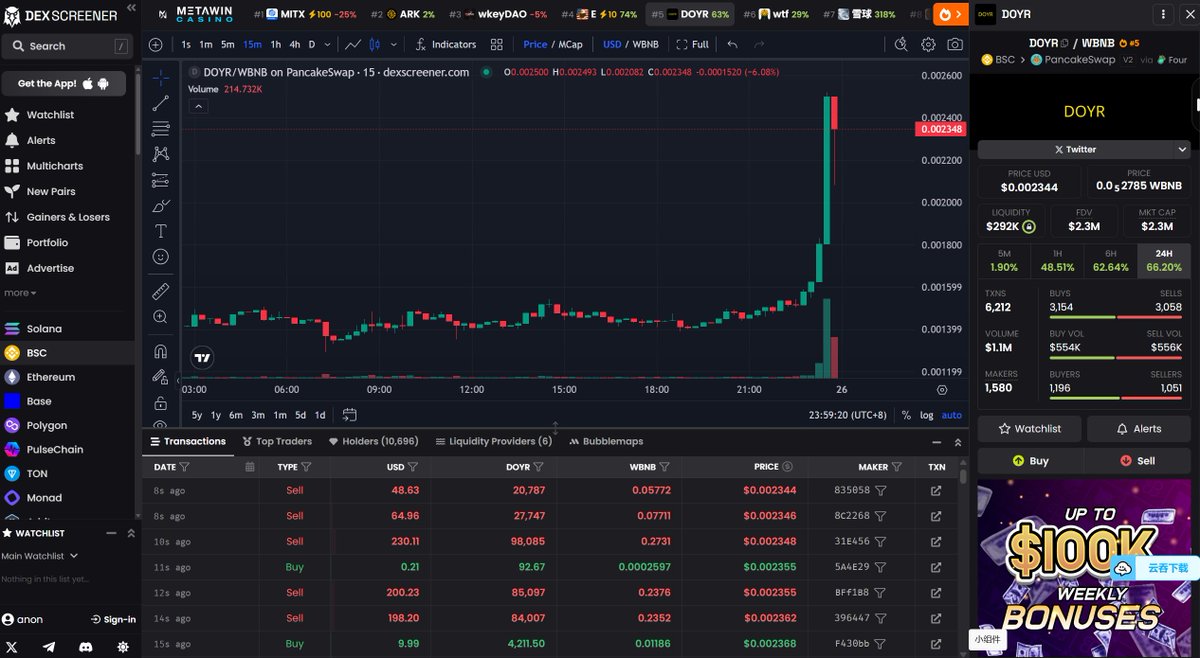Select the Measure ruler tool

(x=160, y=291)
